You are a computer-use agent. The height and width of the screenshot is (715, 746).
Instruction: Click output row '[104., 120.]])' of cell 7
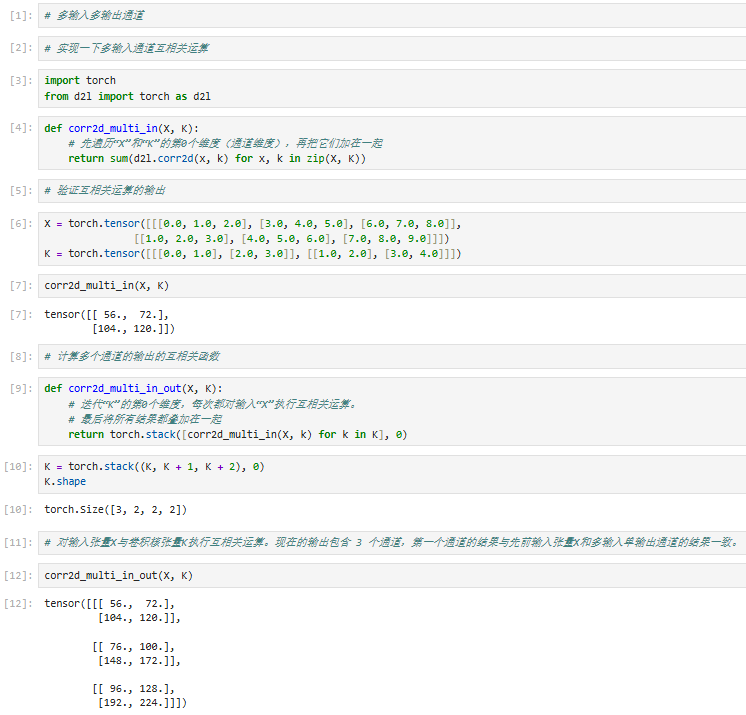pyautogui.click(x=134, y=329)
